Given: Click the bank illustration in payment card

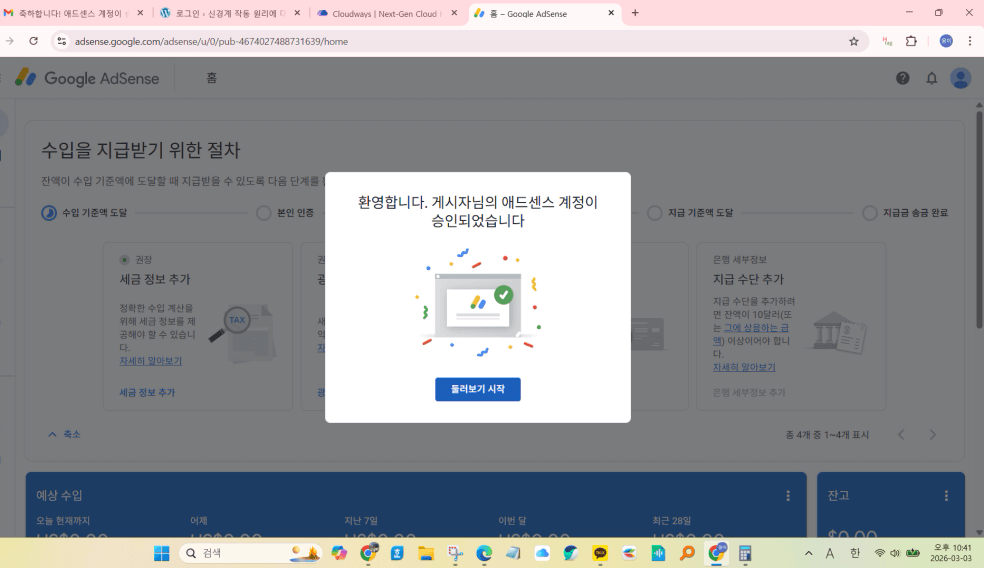Looking at the screenshot, I should point(839,333).
